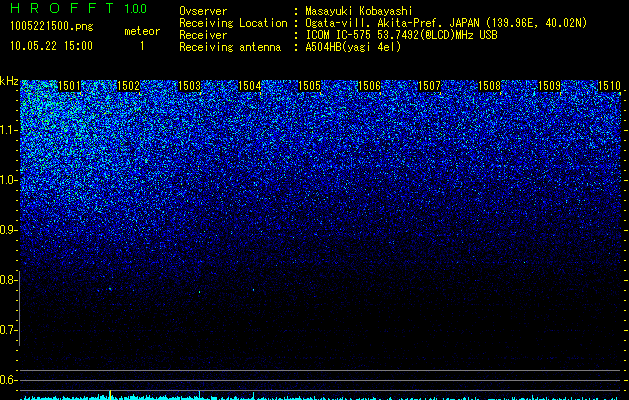The image size is (629, 400).
Task: Click the HROFFT 1.0.0 title text
Action: (x=78, y=8)
